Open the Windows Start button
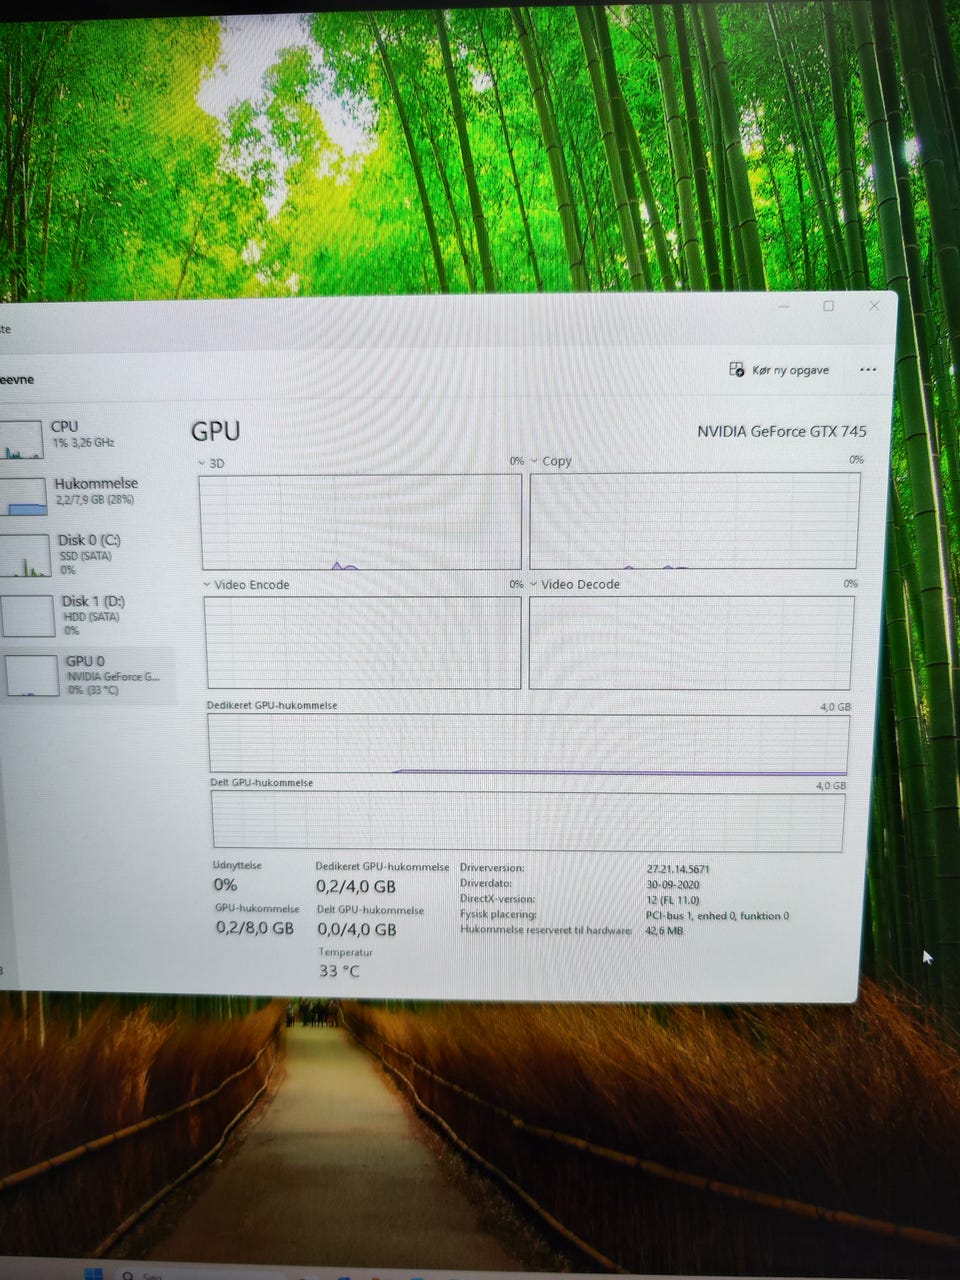960x1280 pixels. (x=94, y=1273)
